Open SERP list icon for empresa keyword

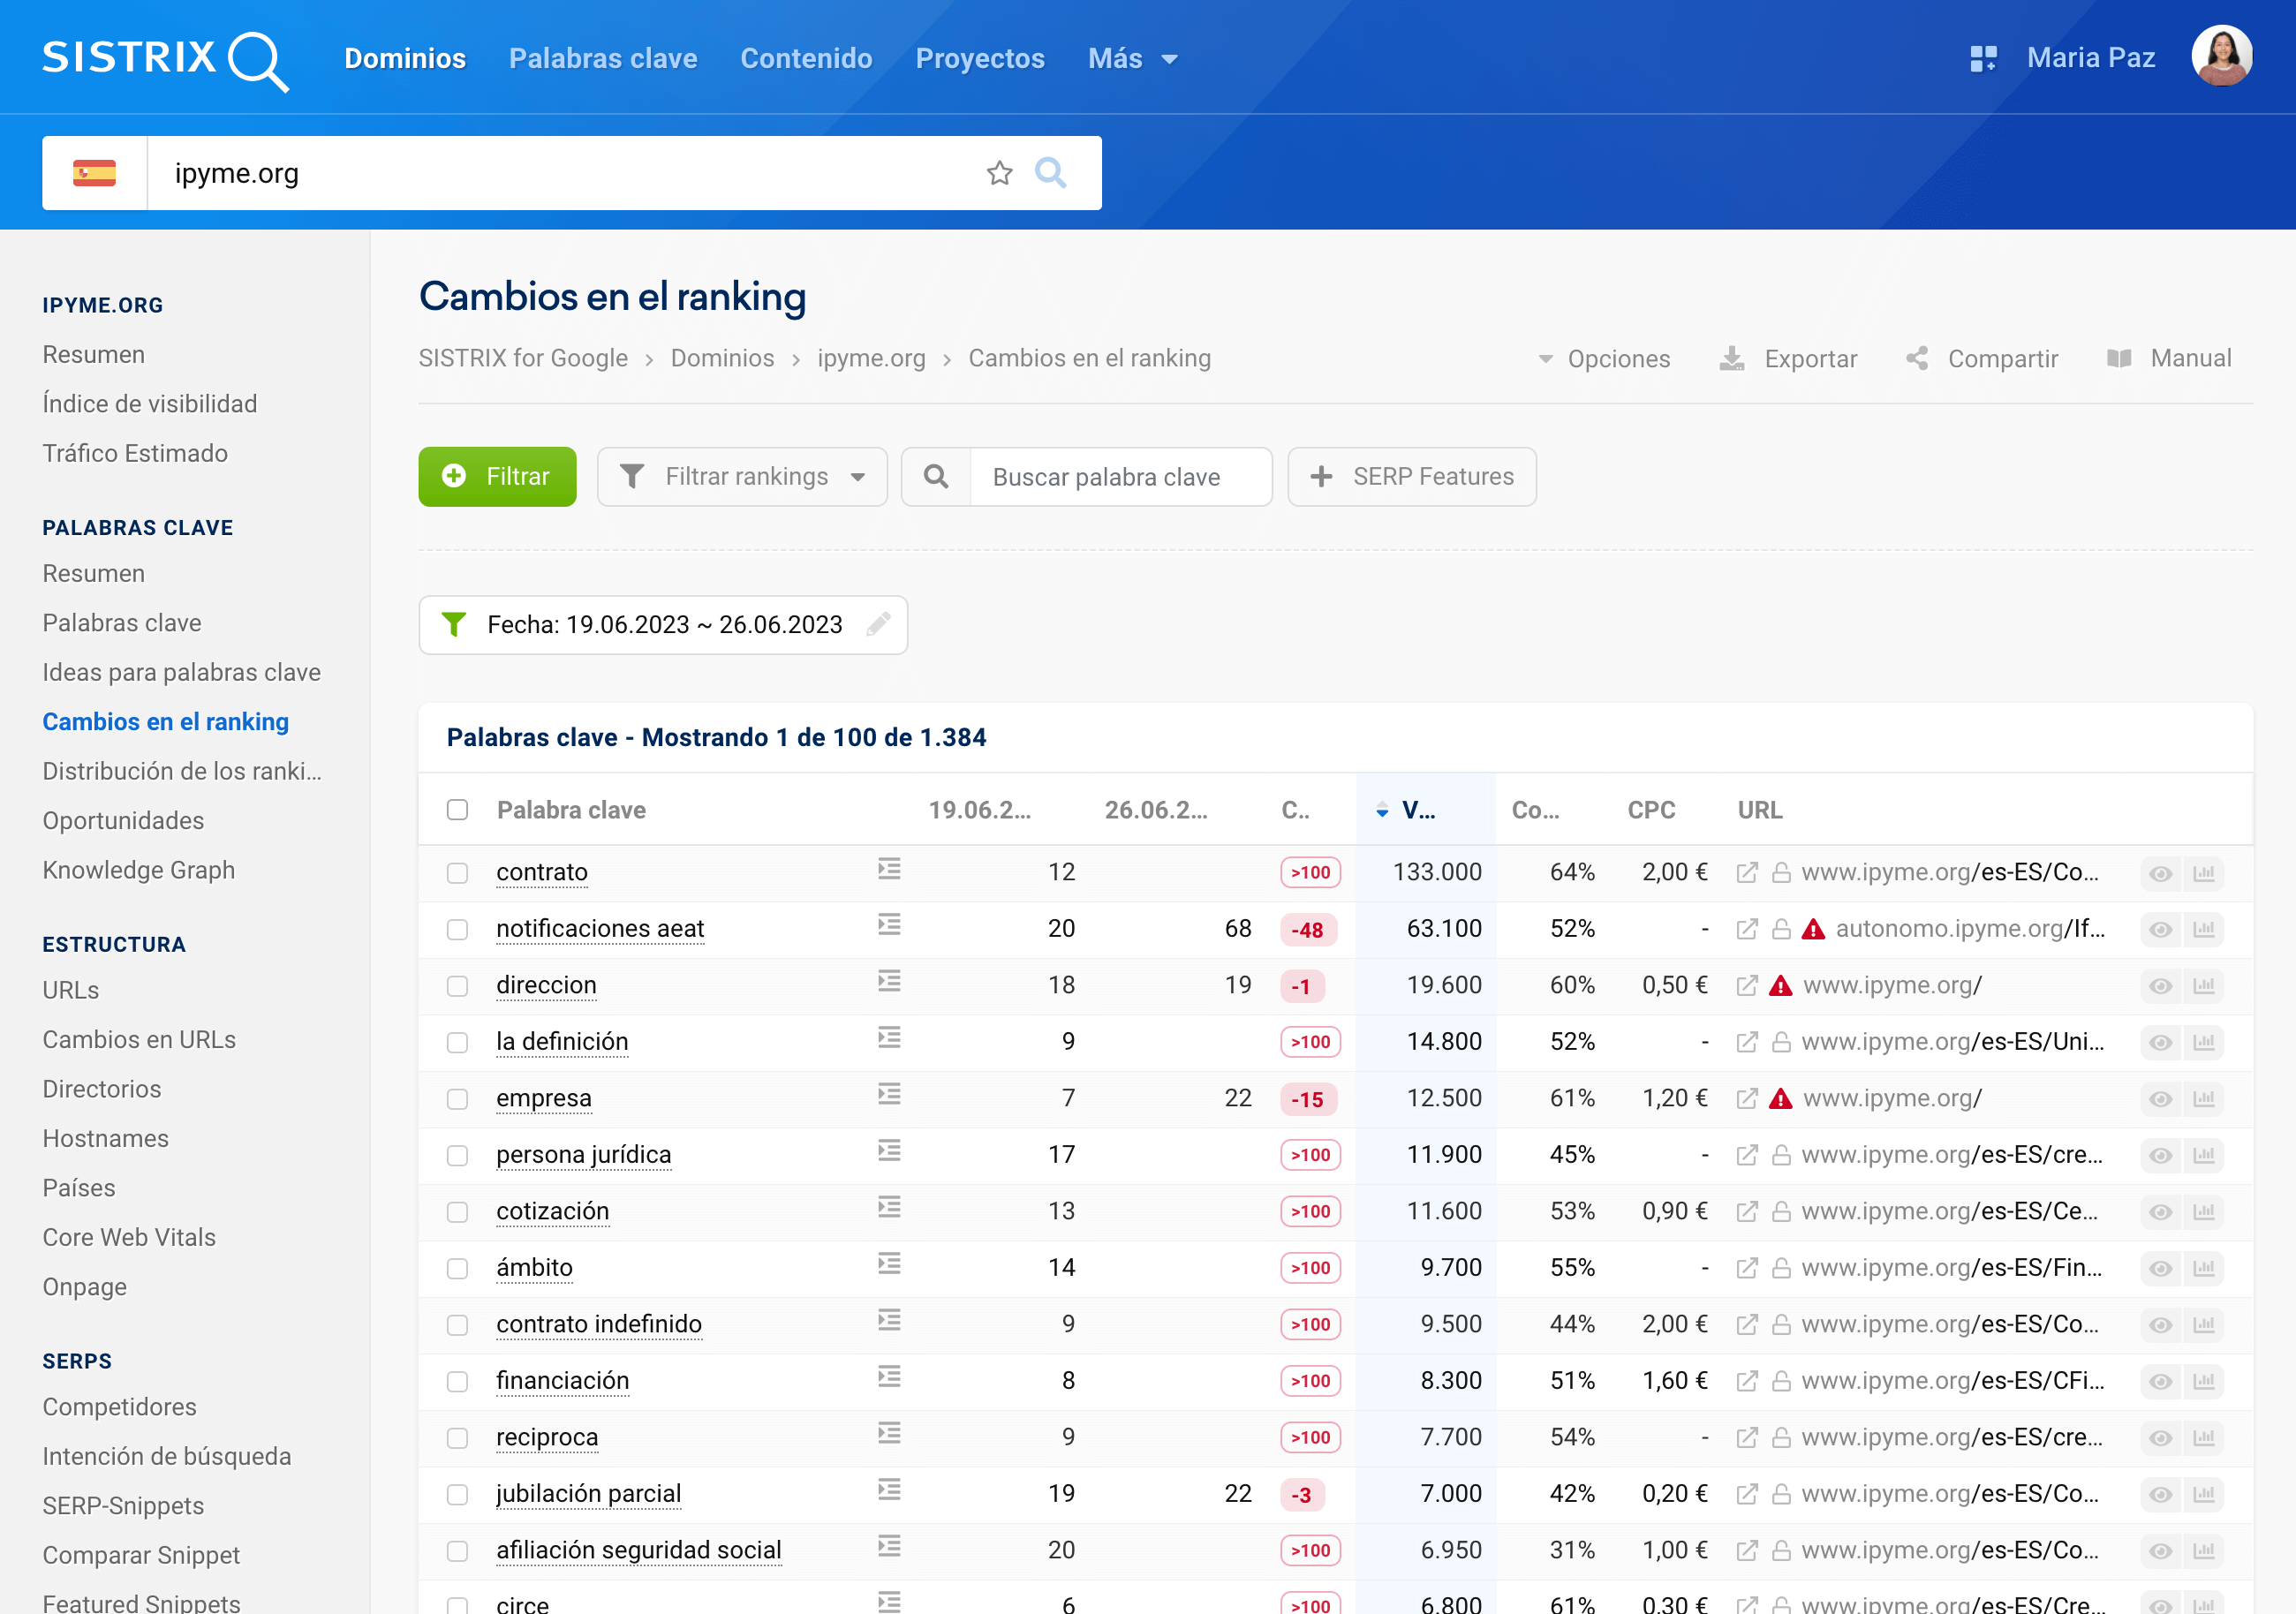pos(889,1095)
